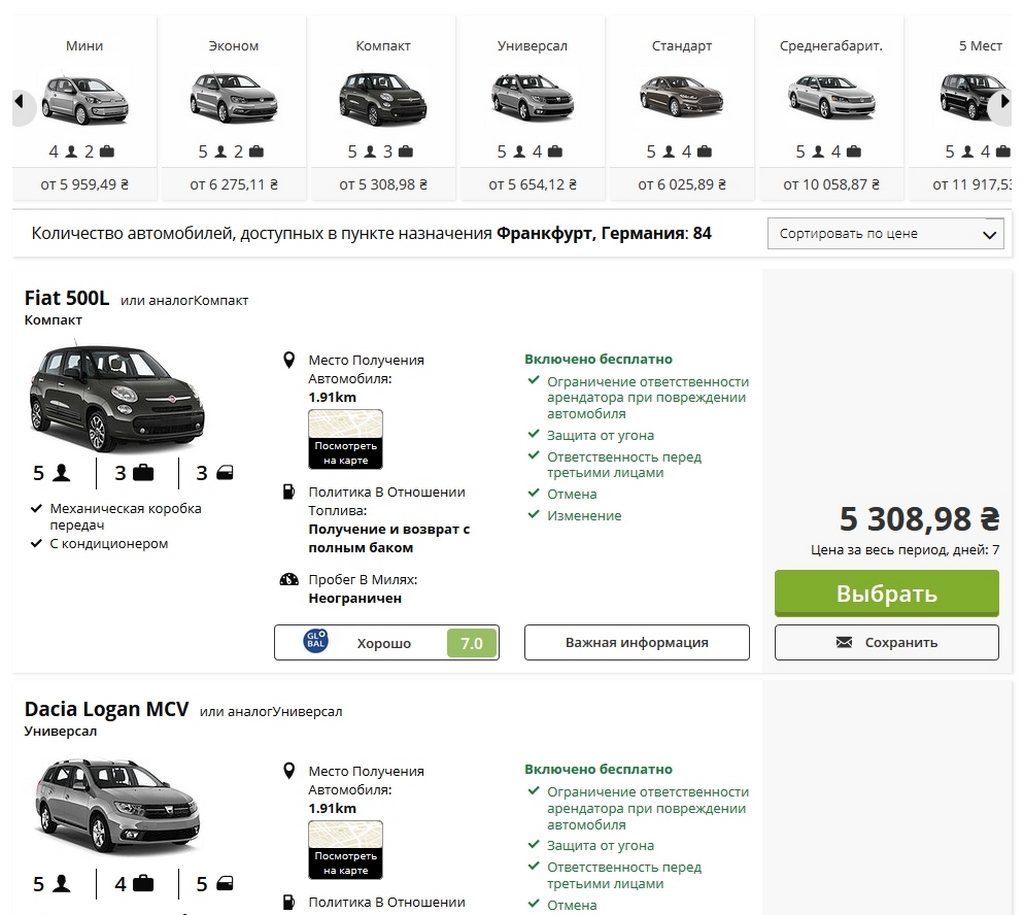Click the Global supplier logo icon

click(x=315, y=641)
